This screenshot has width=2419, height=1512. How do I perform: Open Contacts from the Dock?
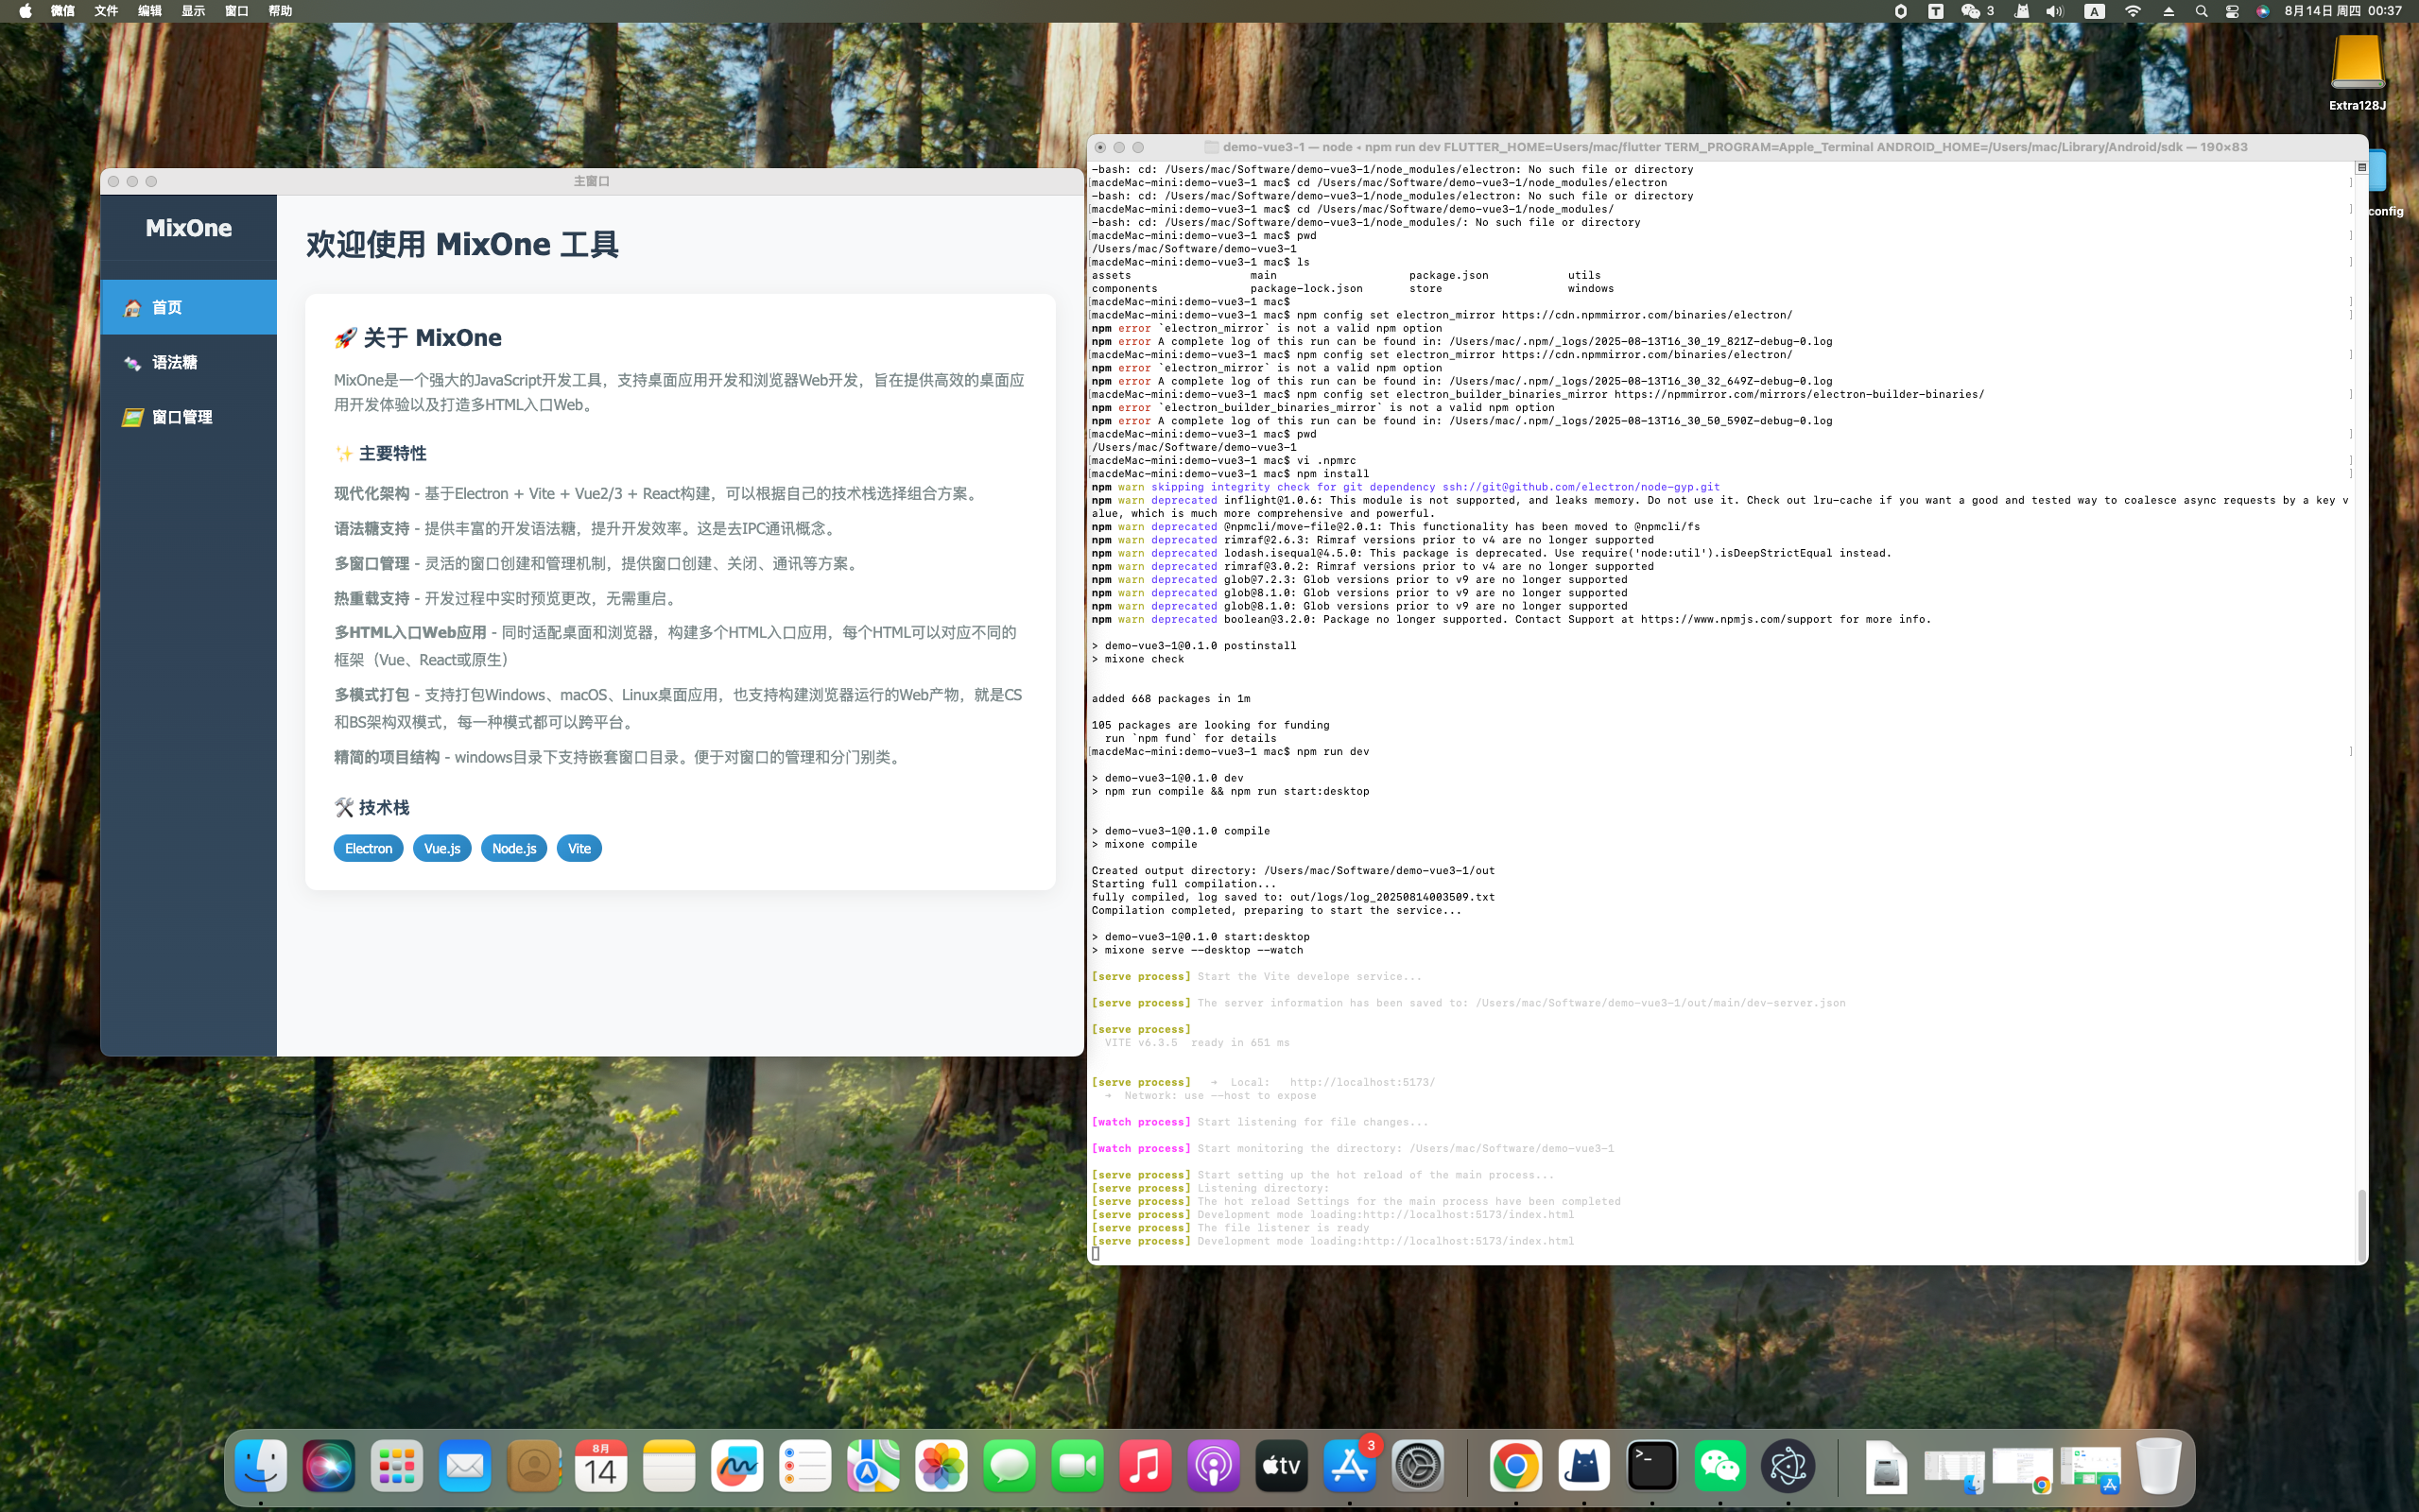[x=533, y=1466]
